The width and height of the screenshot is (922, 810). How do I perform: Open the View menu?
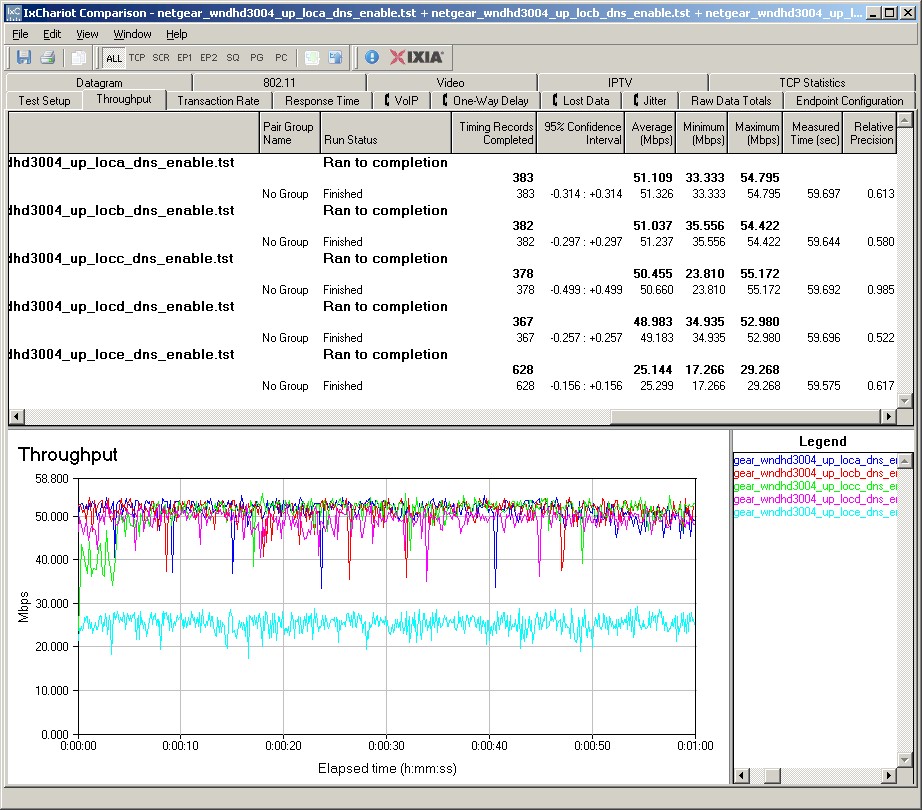tap(87, 34)
